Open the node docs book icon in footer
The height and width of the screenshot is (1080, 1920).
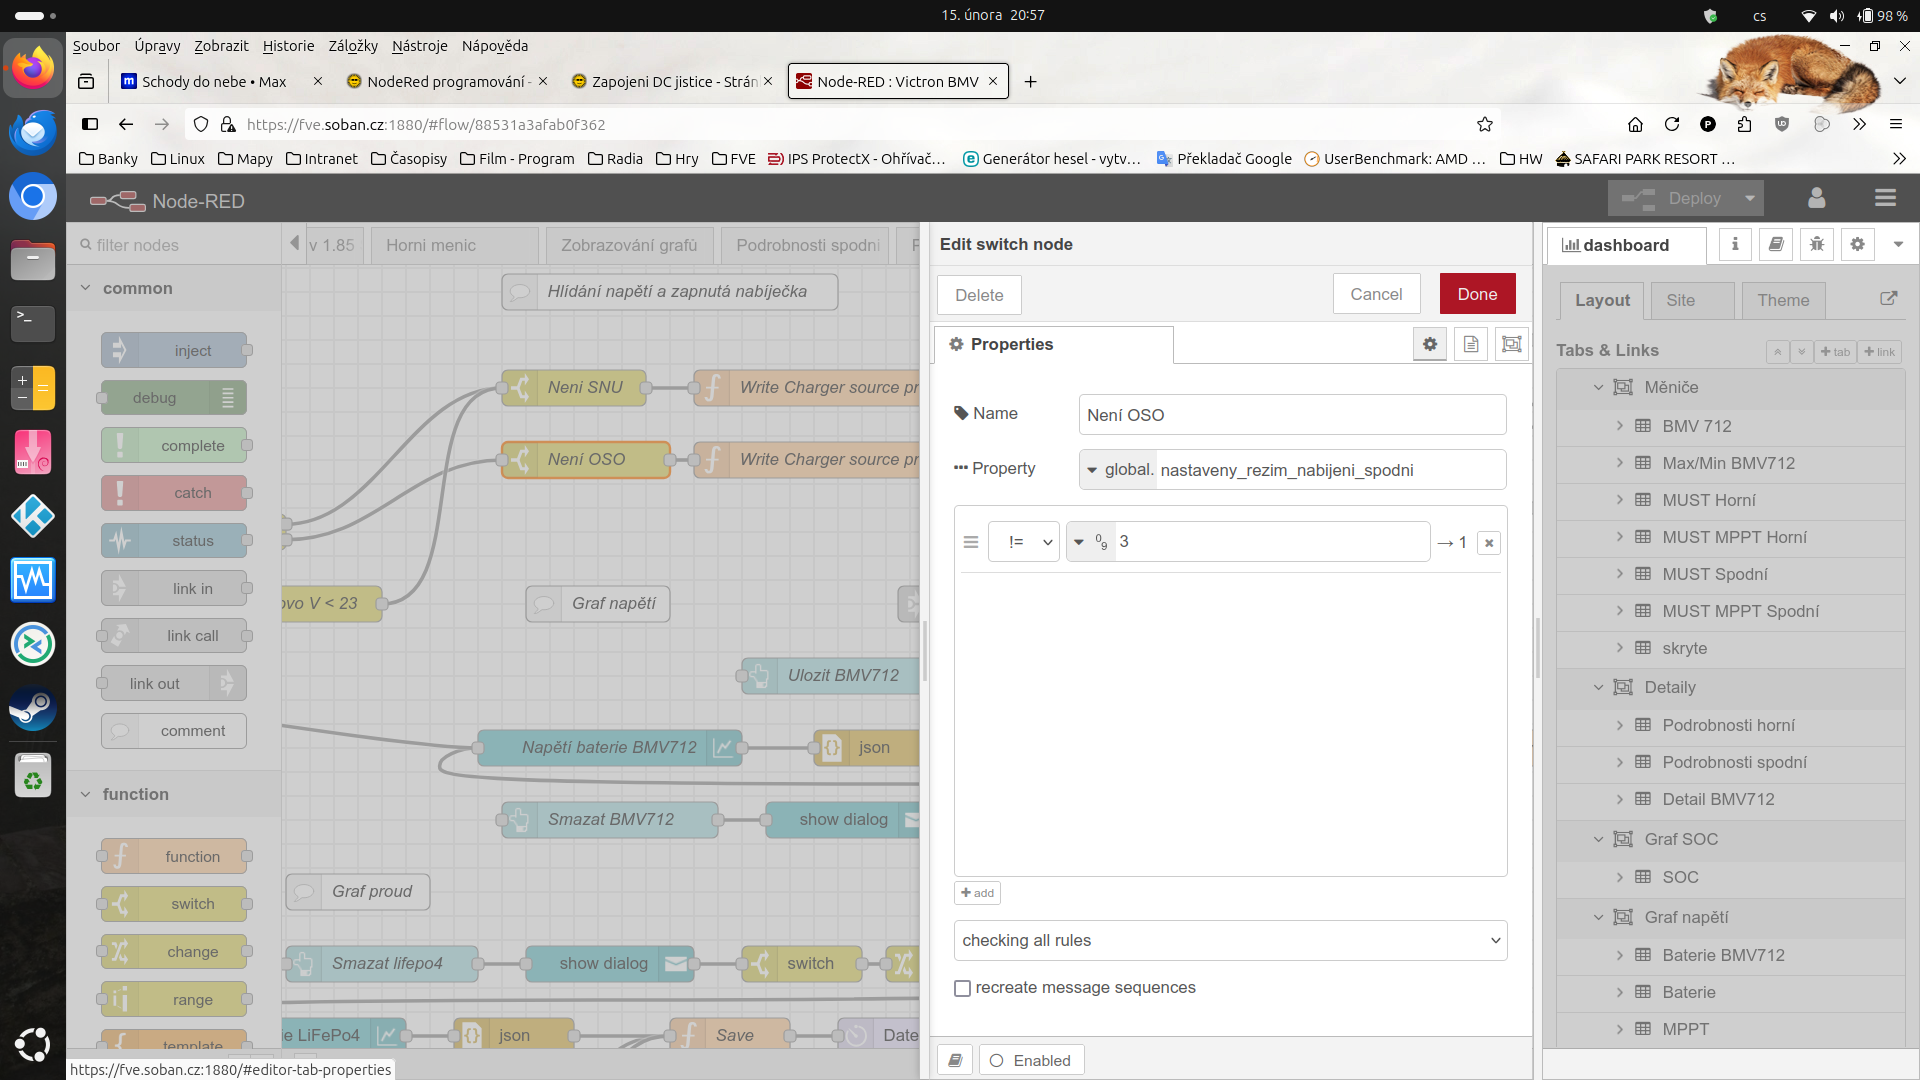955,1060
